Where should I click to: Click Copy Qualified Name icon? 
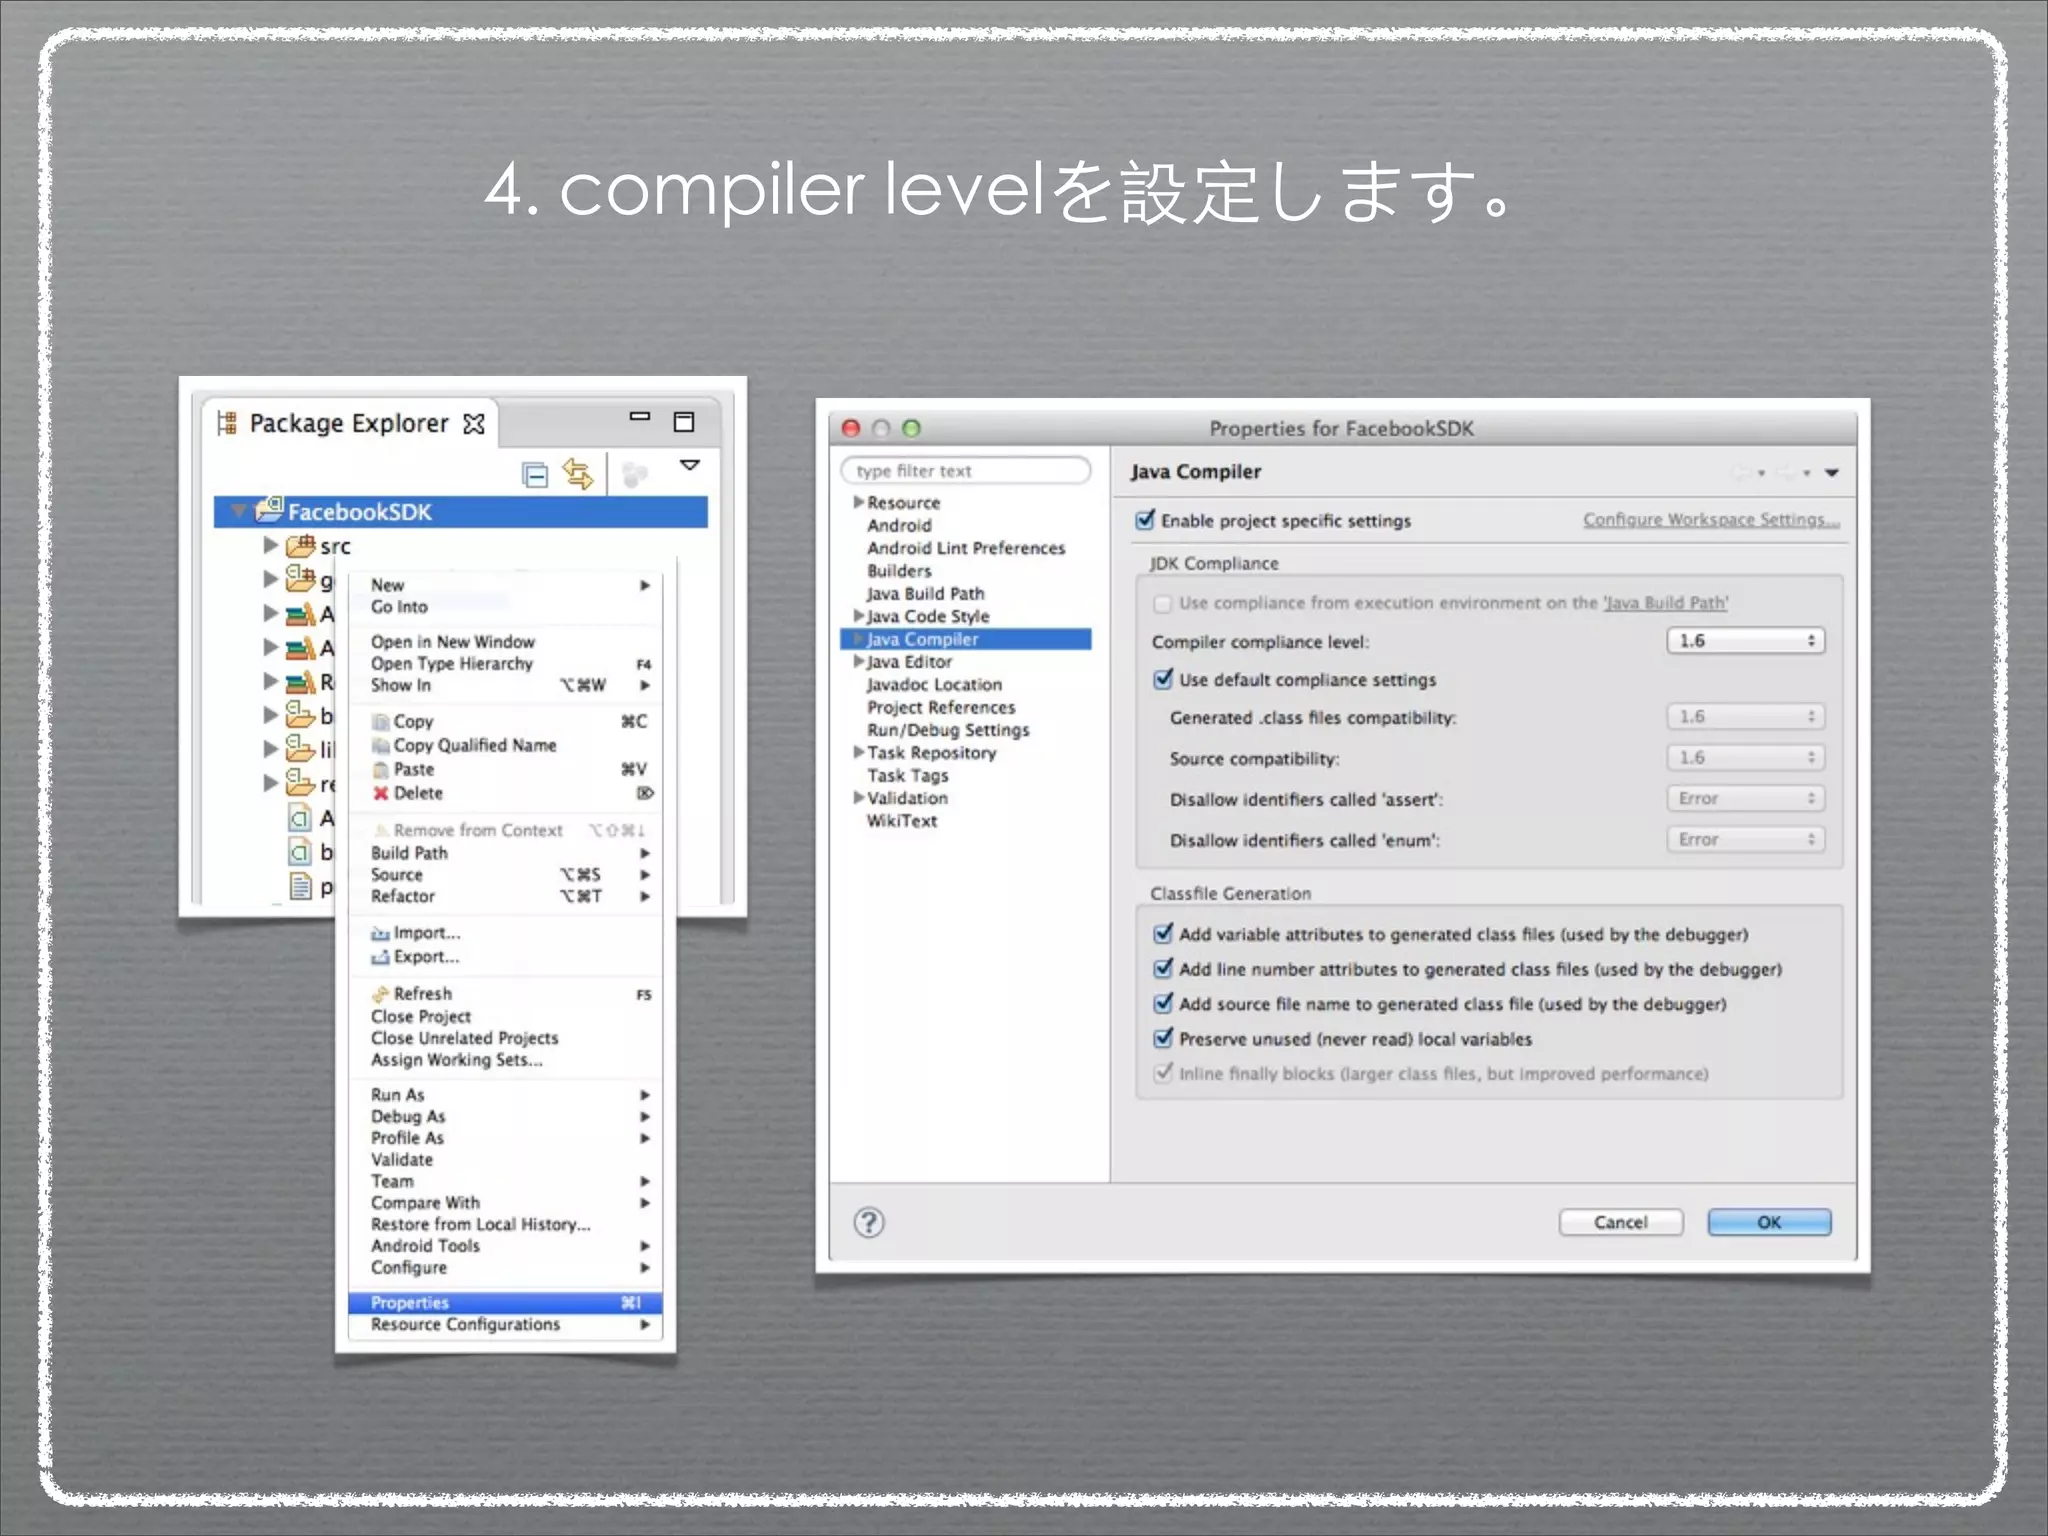point(380,746)
